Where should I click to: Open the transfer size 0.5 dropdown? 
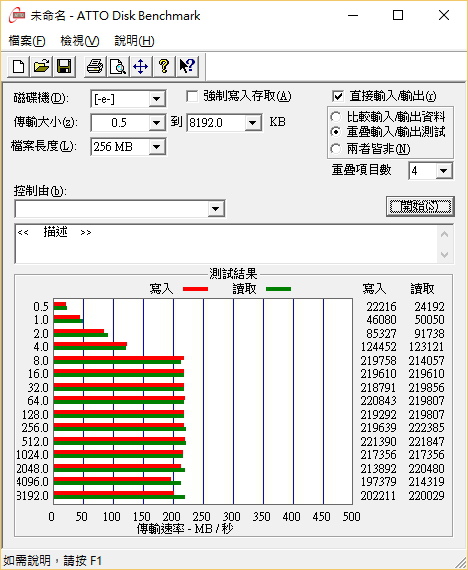157,123
